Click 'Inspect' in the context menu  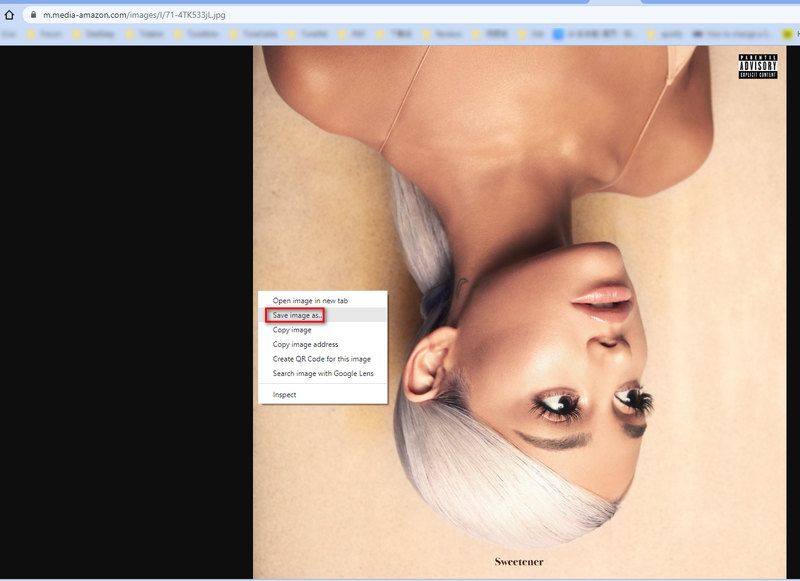(x=284, y=395)
